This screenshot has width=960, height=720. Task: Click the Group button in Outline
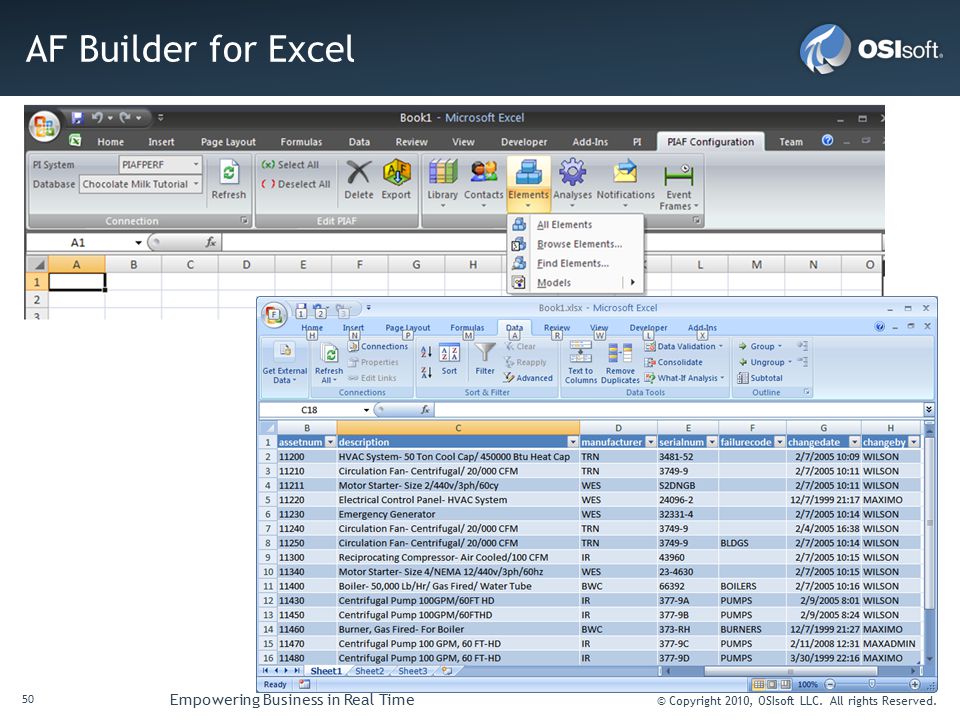(760, 346)
